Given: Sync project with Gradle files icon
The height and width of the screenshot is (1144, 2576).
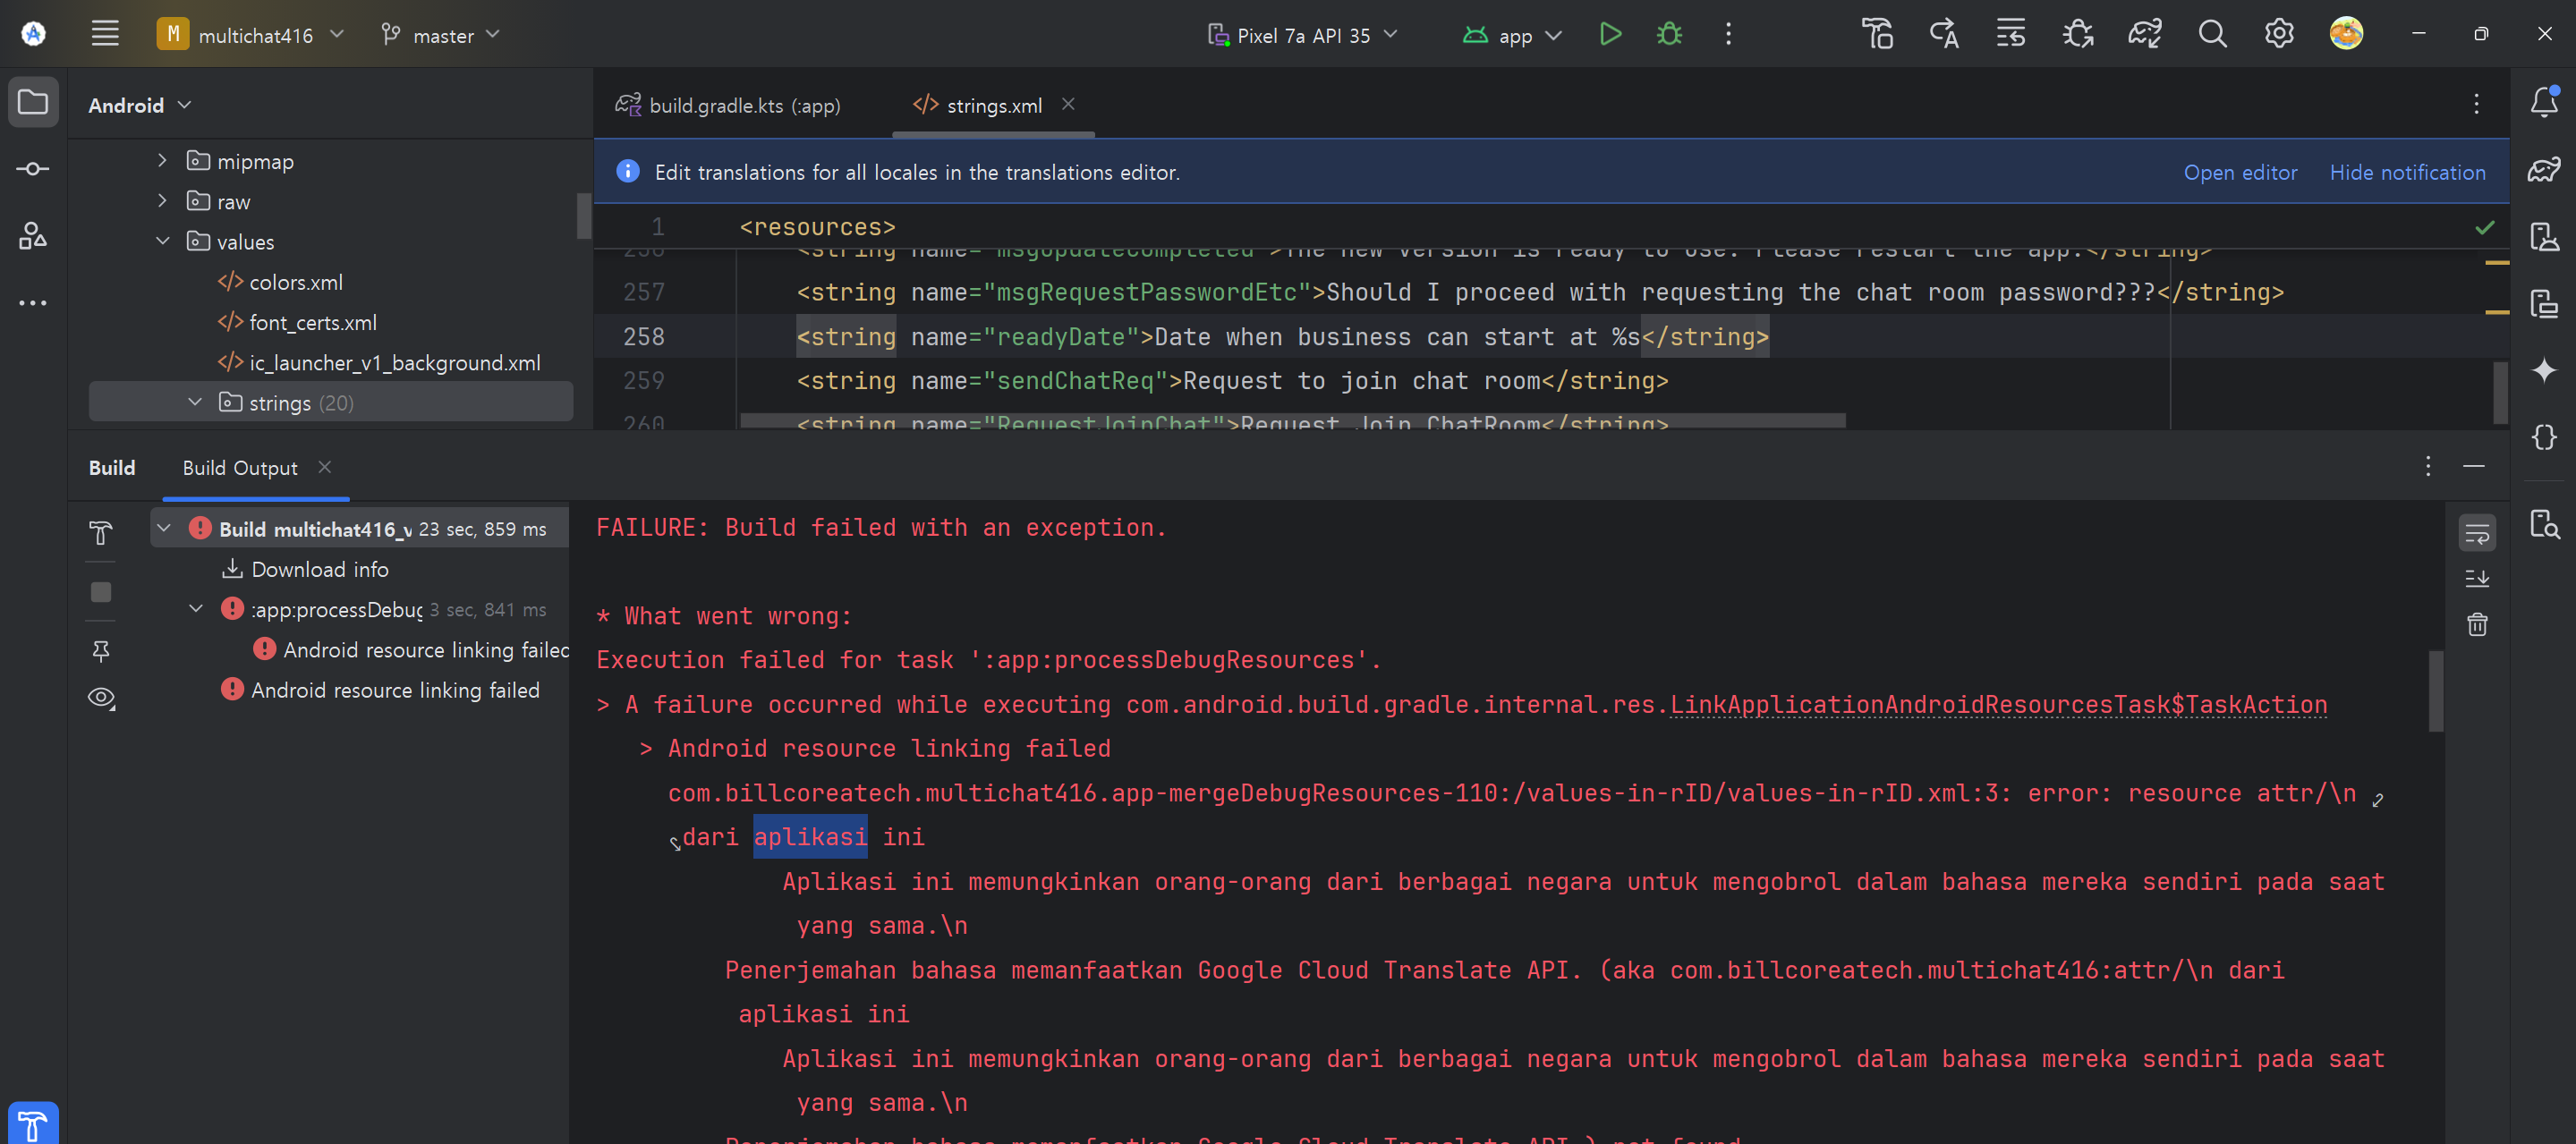Looking at the screenshot, I should (2144, 35).
